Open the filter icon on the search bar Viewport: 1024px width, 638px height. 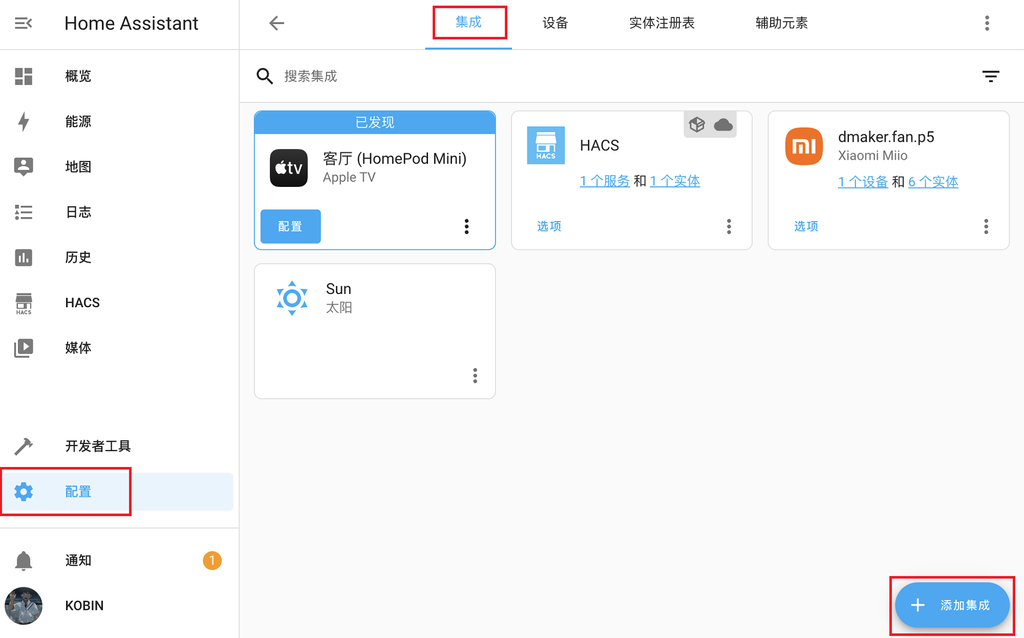coord(990,76)
